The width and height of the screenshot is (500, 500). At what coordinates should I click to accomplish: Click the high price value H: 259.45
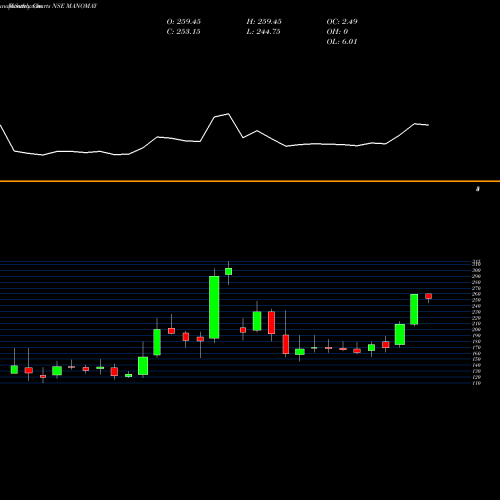tap(264, 22)
